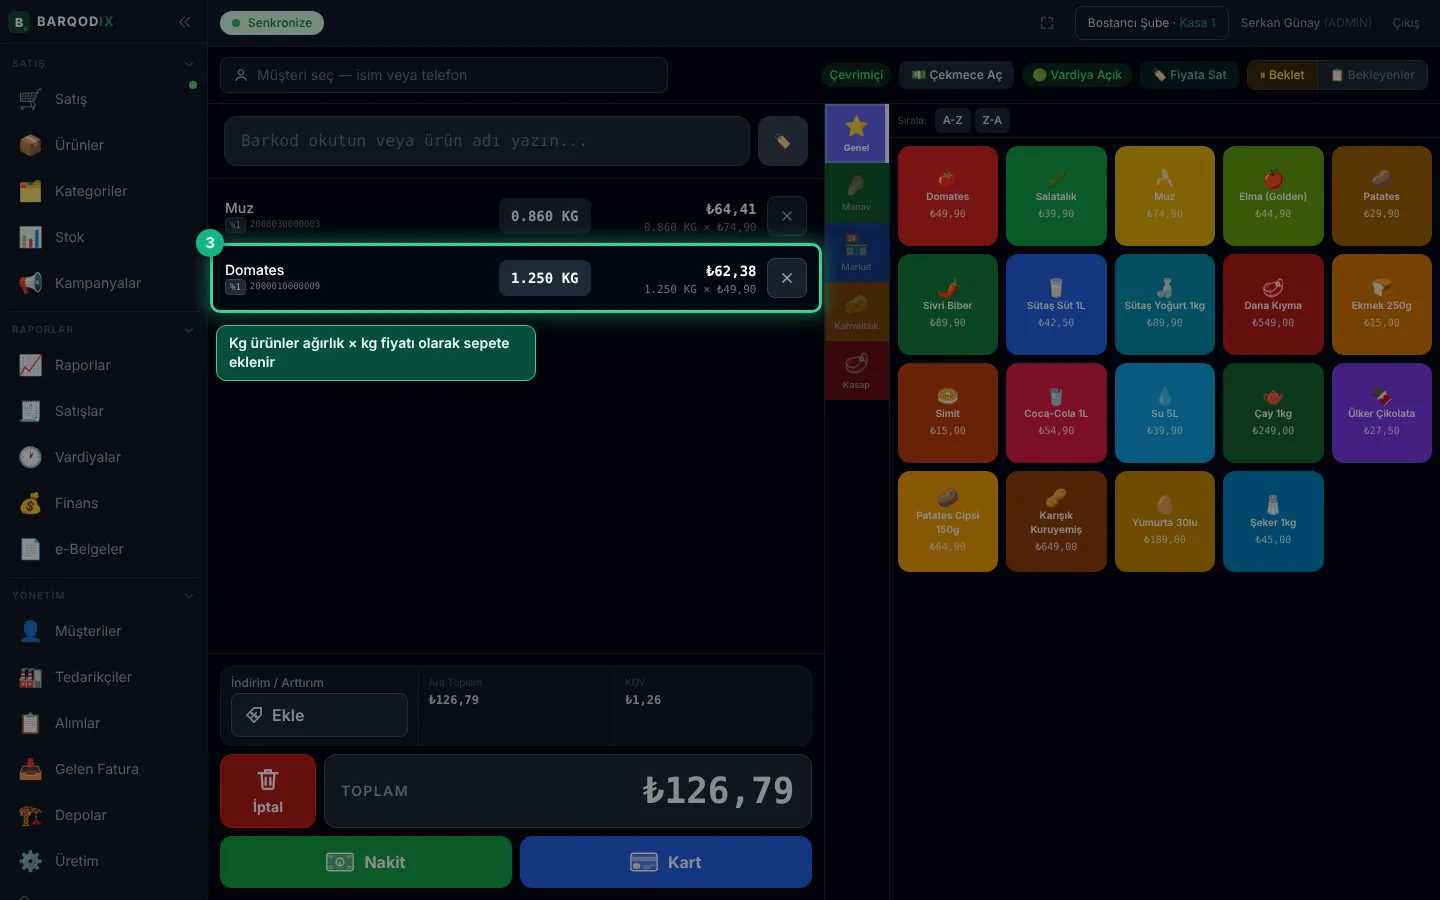Select the Genel category tab
The height and width of the screenshot is (900, 1440).
tap(856, 133)
